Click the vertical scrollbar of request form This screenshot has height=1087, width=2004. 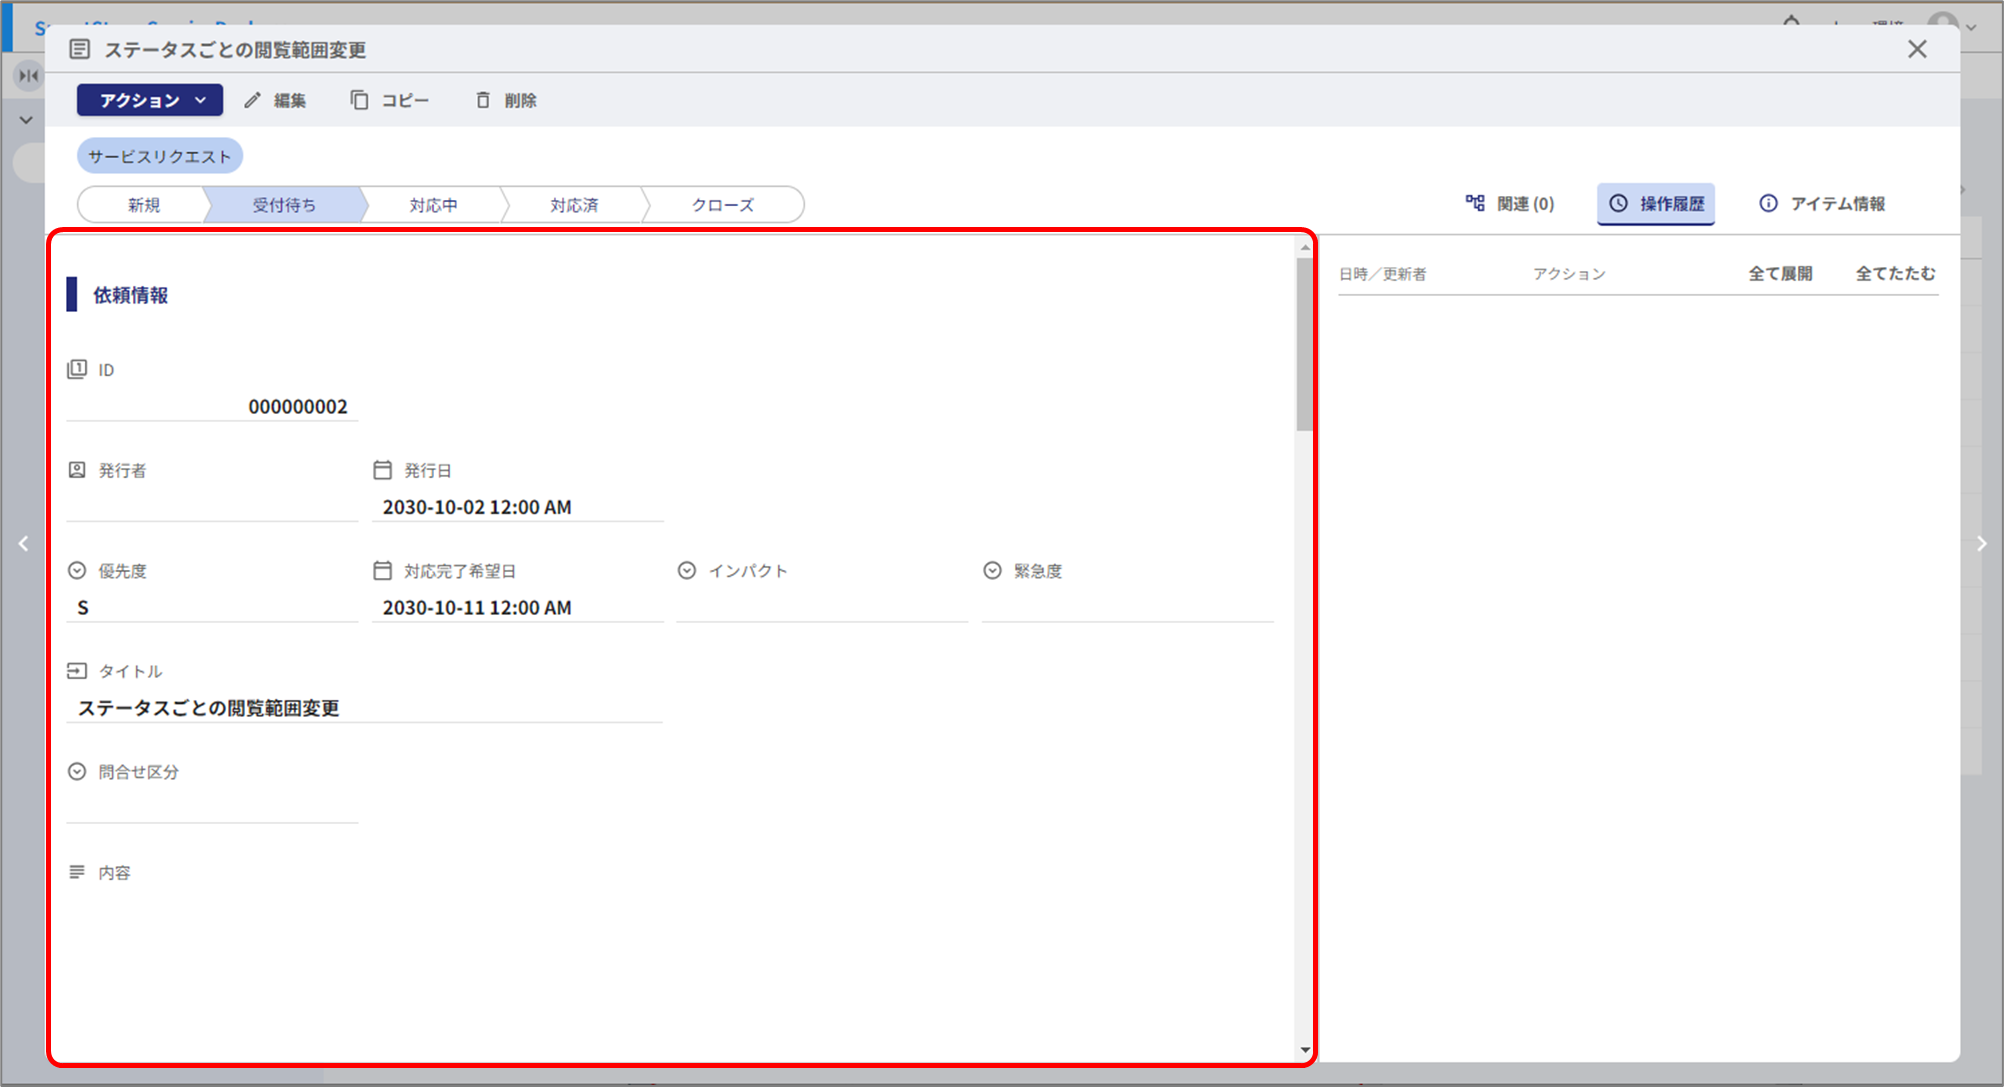click(x=1304, y=346)
